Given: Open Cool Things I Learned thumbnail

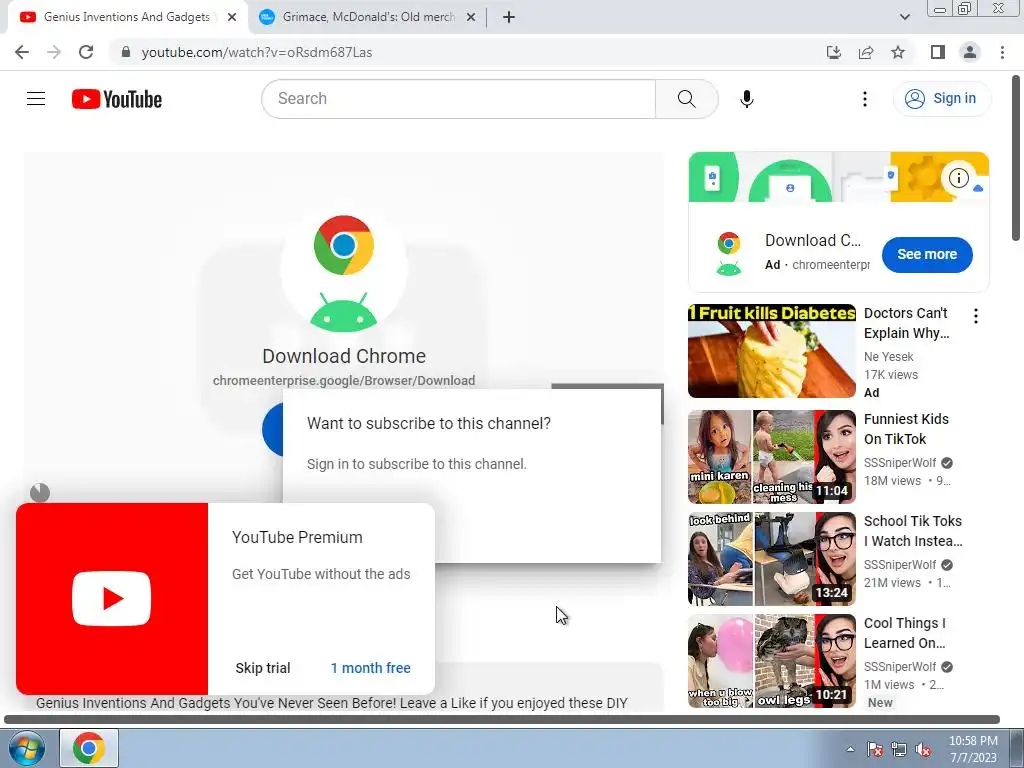Looking at the screenshot, I should click(x=772, y=661).
